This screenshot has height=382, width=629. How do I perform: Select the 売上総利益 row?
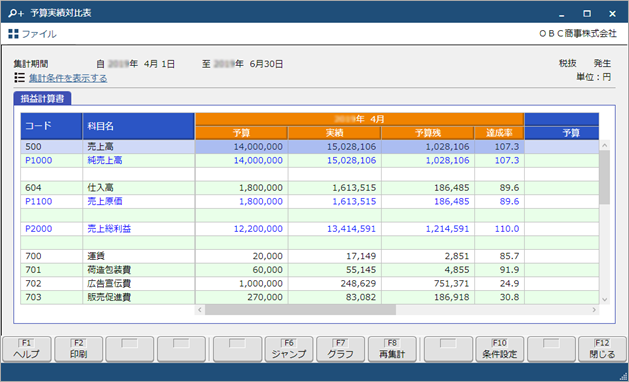tap(310, 229)
